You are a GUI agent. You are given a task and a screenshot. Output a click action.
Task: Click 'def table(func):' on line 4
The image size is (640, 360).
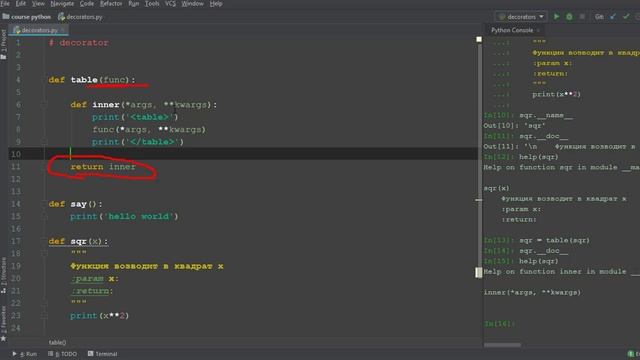point(92,80)
